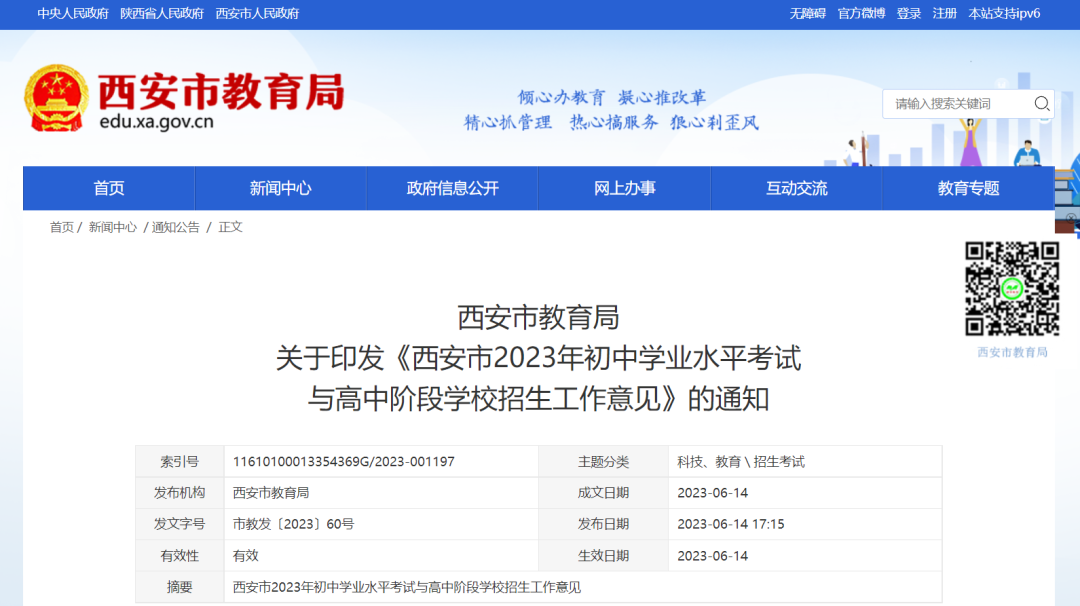Go to 陕西省人民政府 site link
This screenshot has height=606, width=1080.
tap(161, 14)
